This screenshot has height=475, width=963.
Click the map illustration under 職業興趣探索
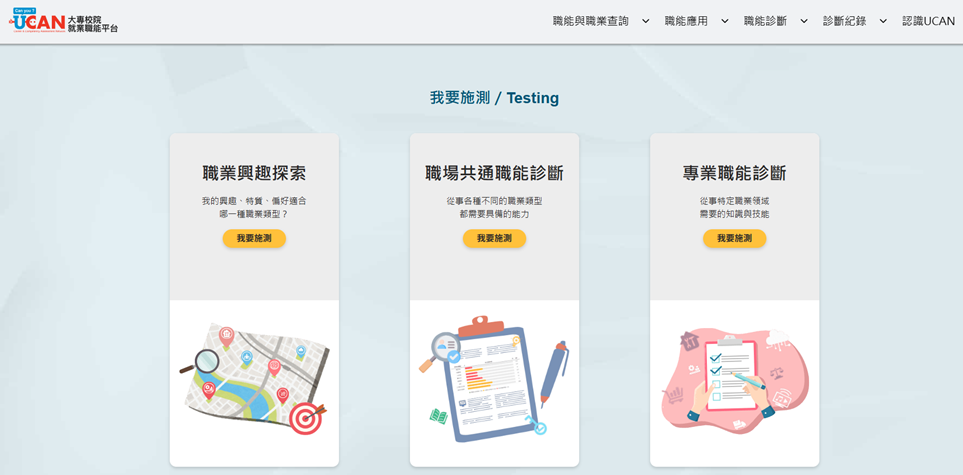pos(254,379)
